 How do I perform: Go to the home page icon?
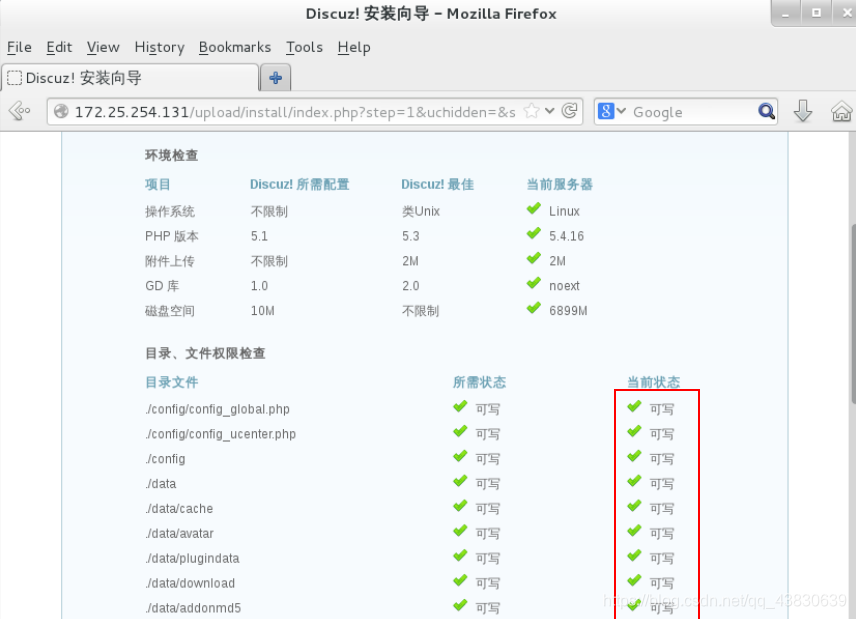[841, 111]
